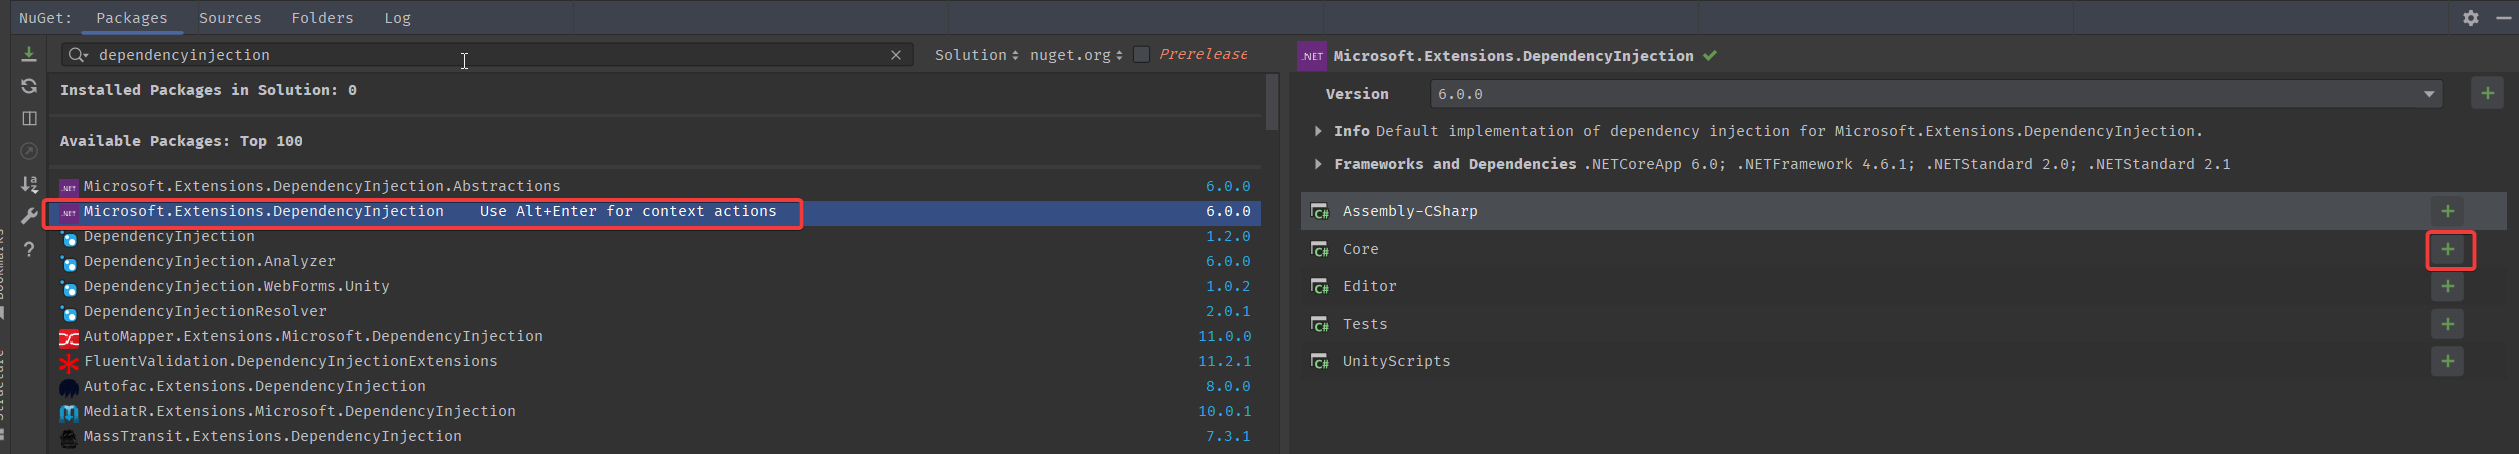Viewport: 2519px width, 454px height.
Task: Click the refresh packages icon
Action: 29,86
